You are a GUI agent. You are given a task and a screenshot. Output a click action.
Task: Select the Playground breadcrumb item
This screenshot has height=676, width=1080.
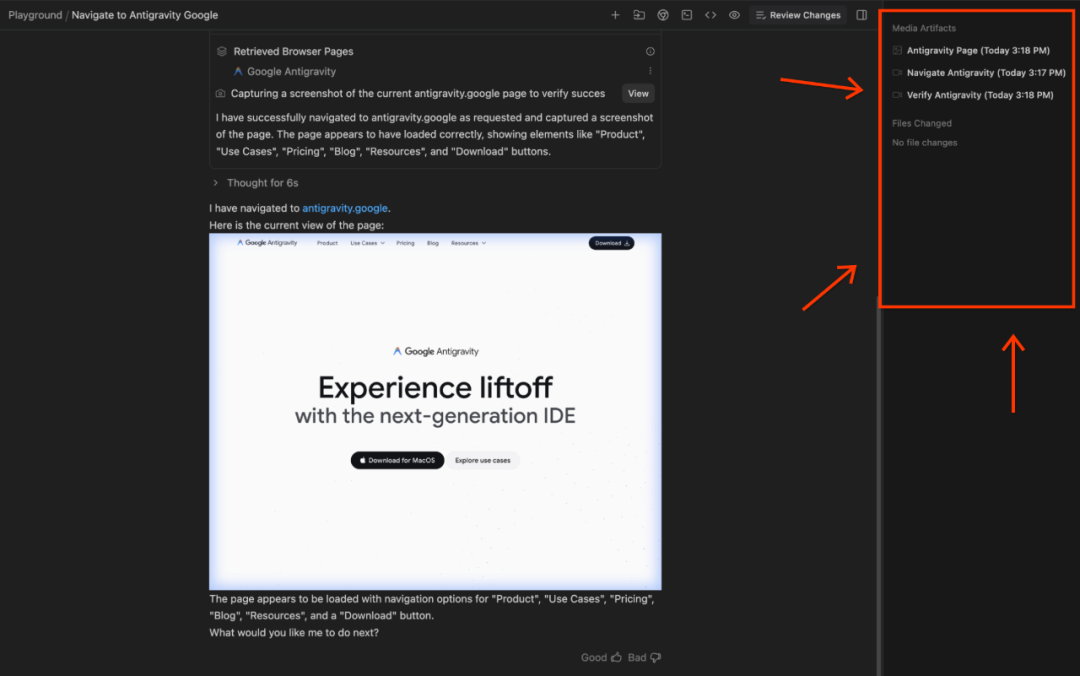coord(35,15)
